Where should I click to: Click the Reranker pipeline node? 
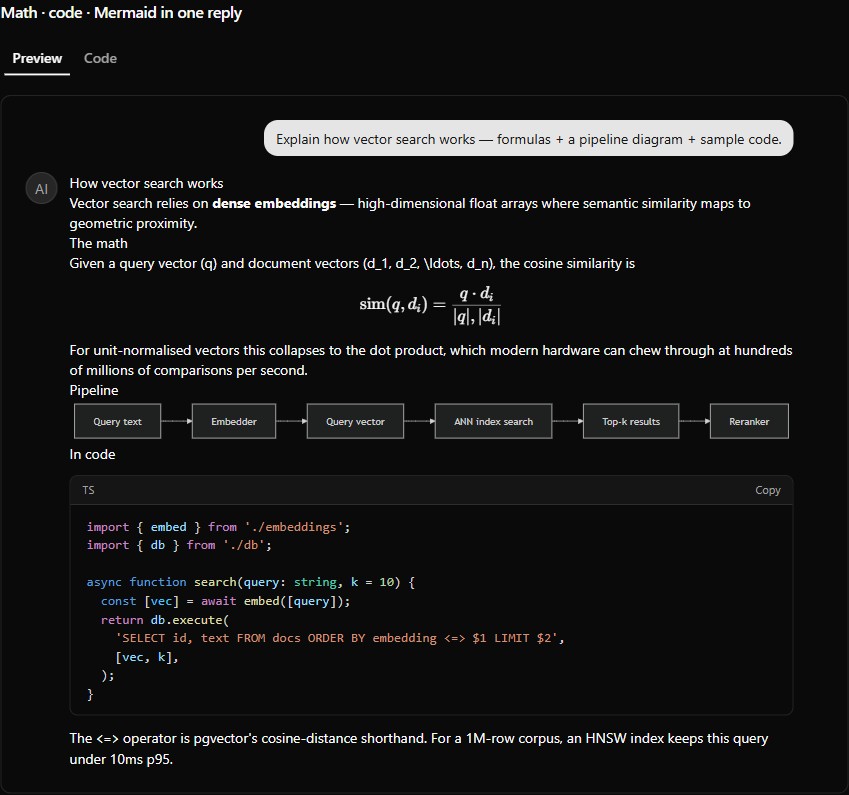click(749, 421)
